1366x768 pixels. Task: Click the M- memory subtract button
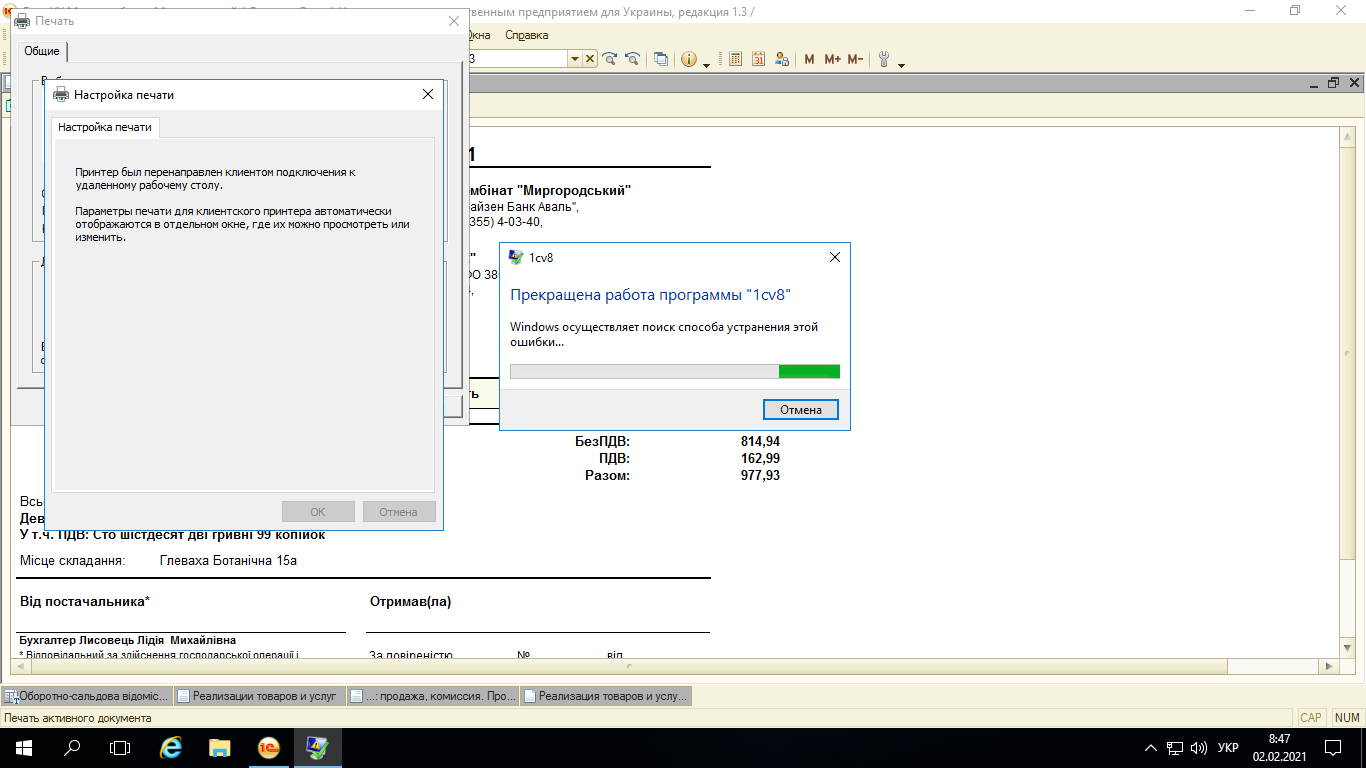pyautogui.click(x=855, y=59)
